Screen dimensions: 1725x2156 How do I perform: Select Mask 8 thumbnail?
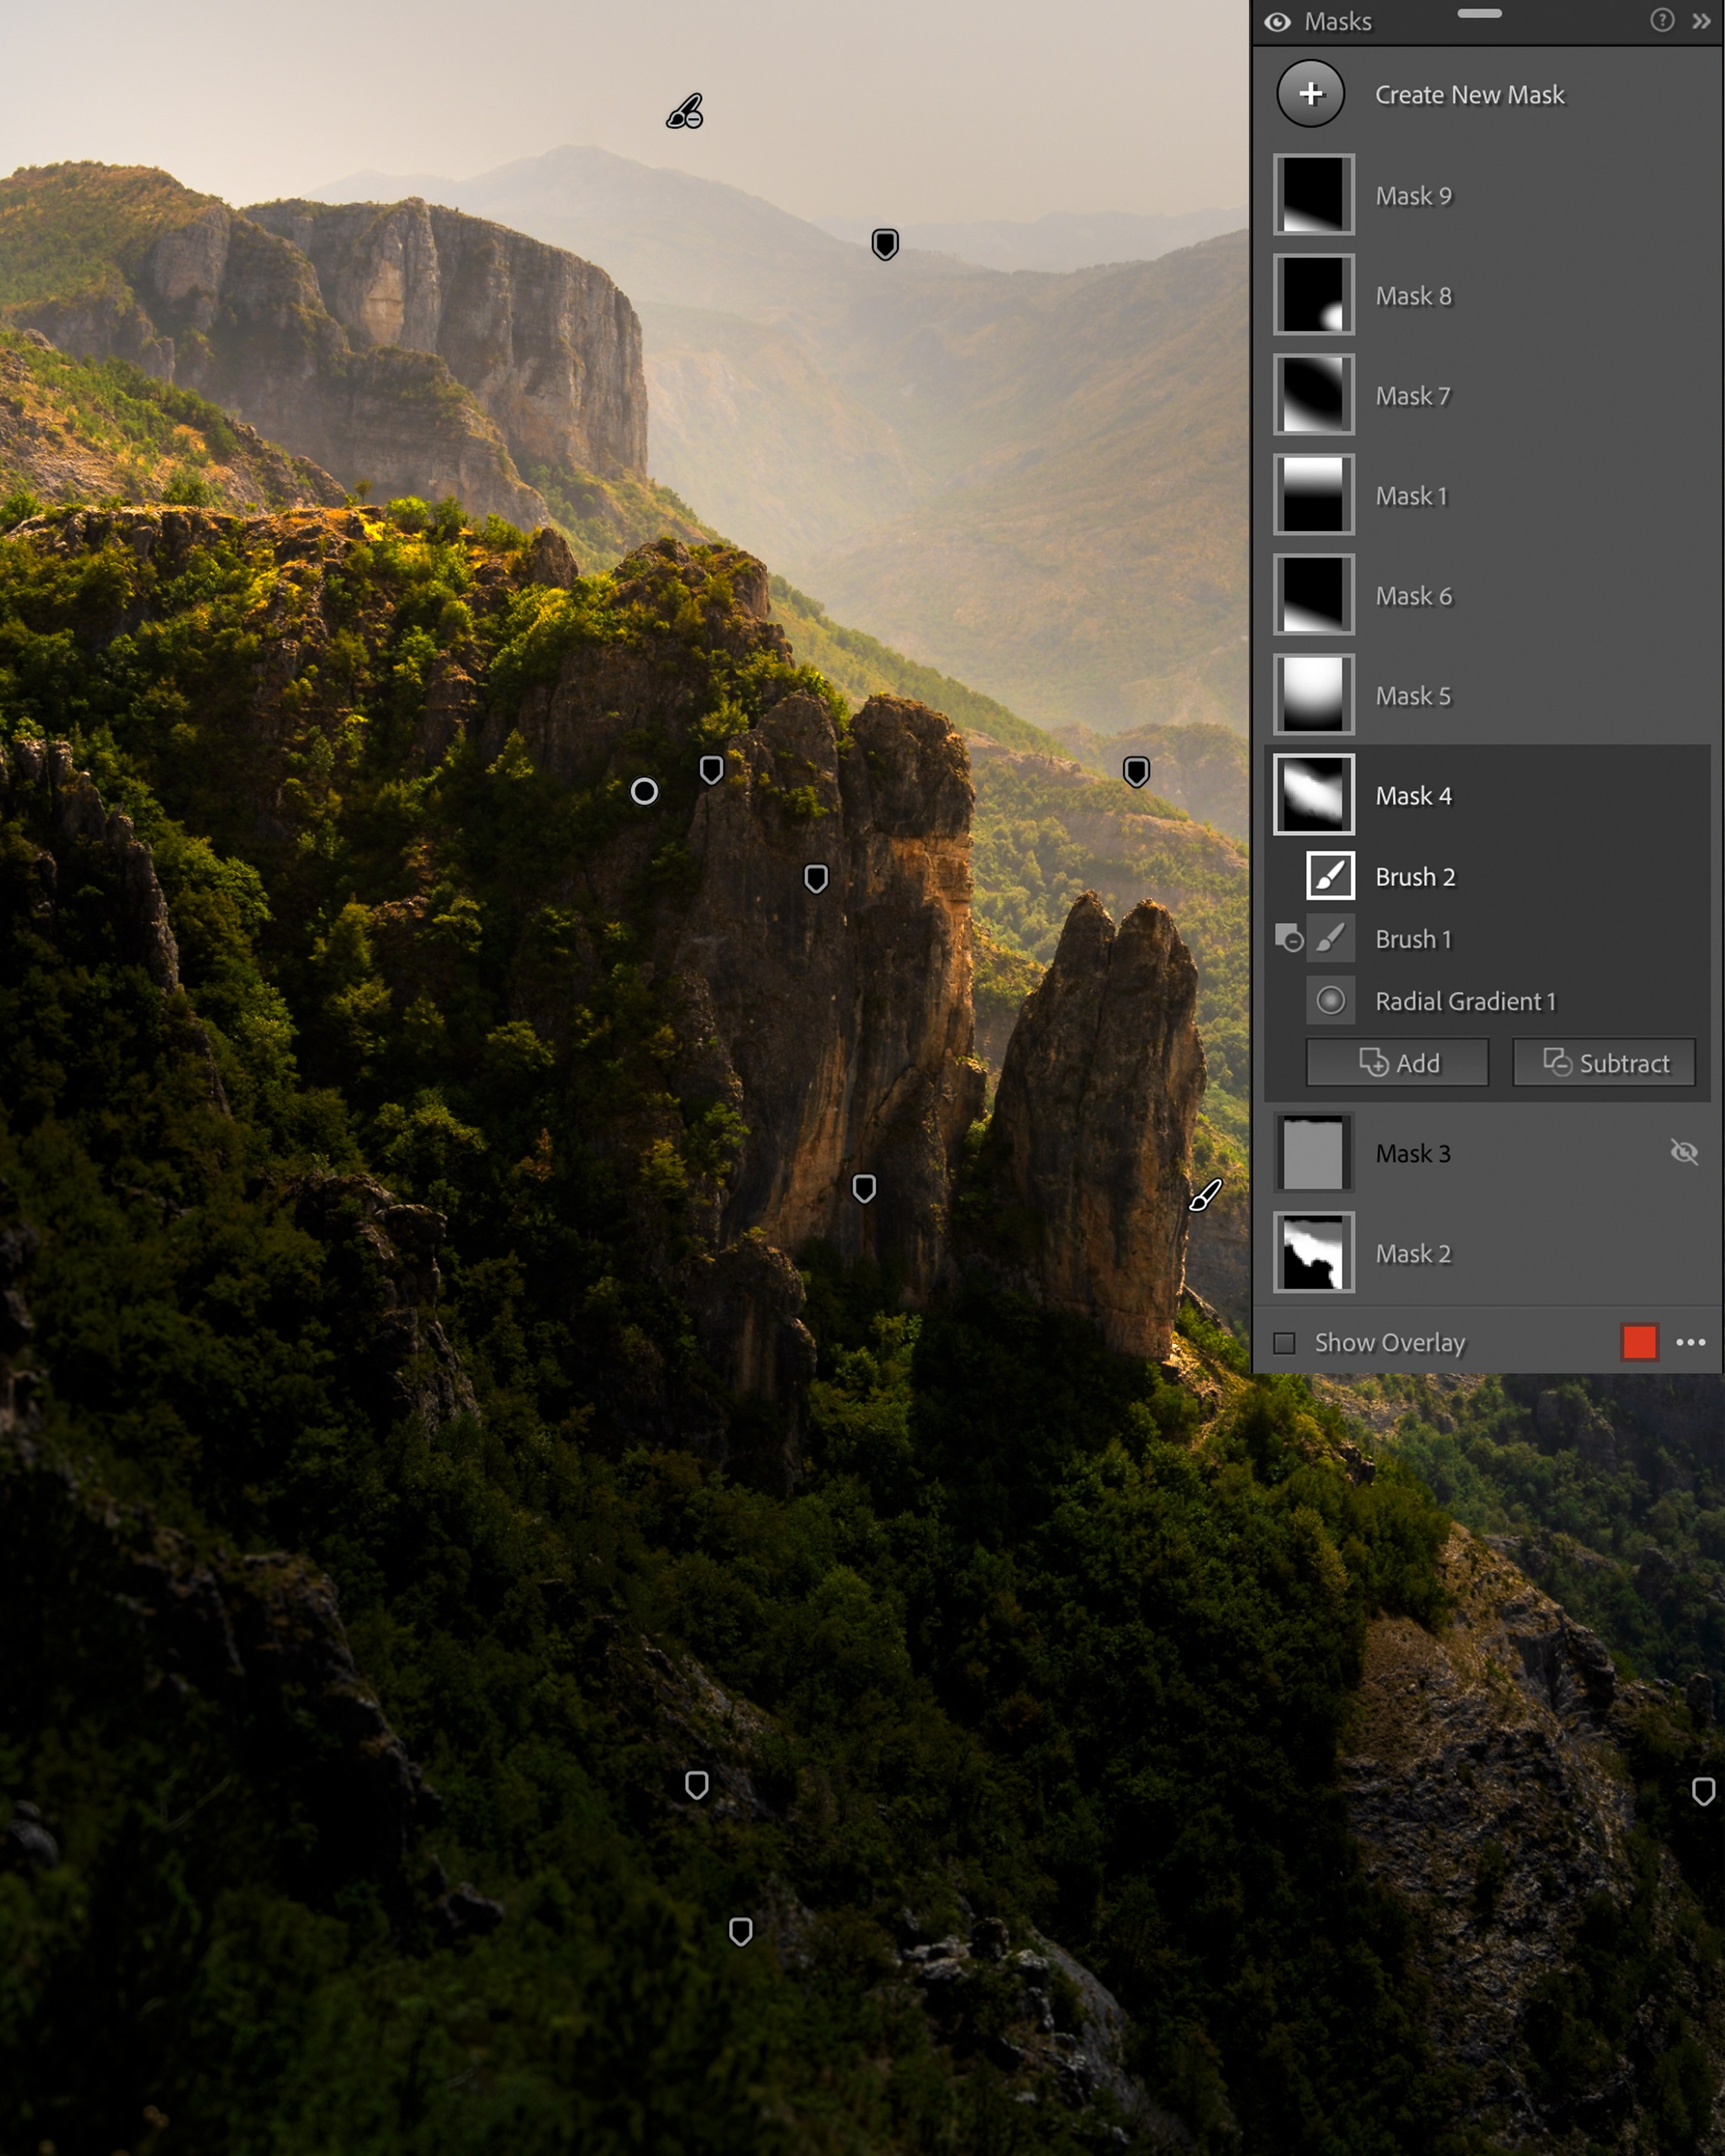pos(1313,295)
